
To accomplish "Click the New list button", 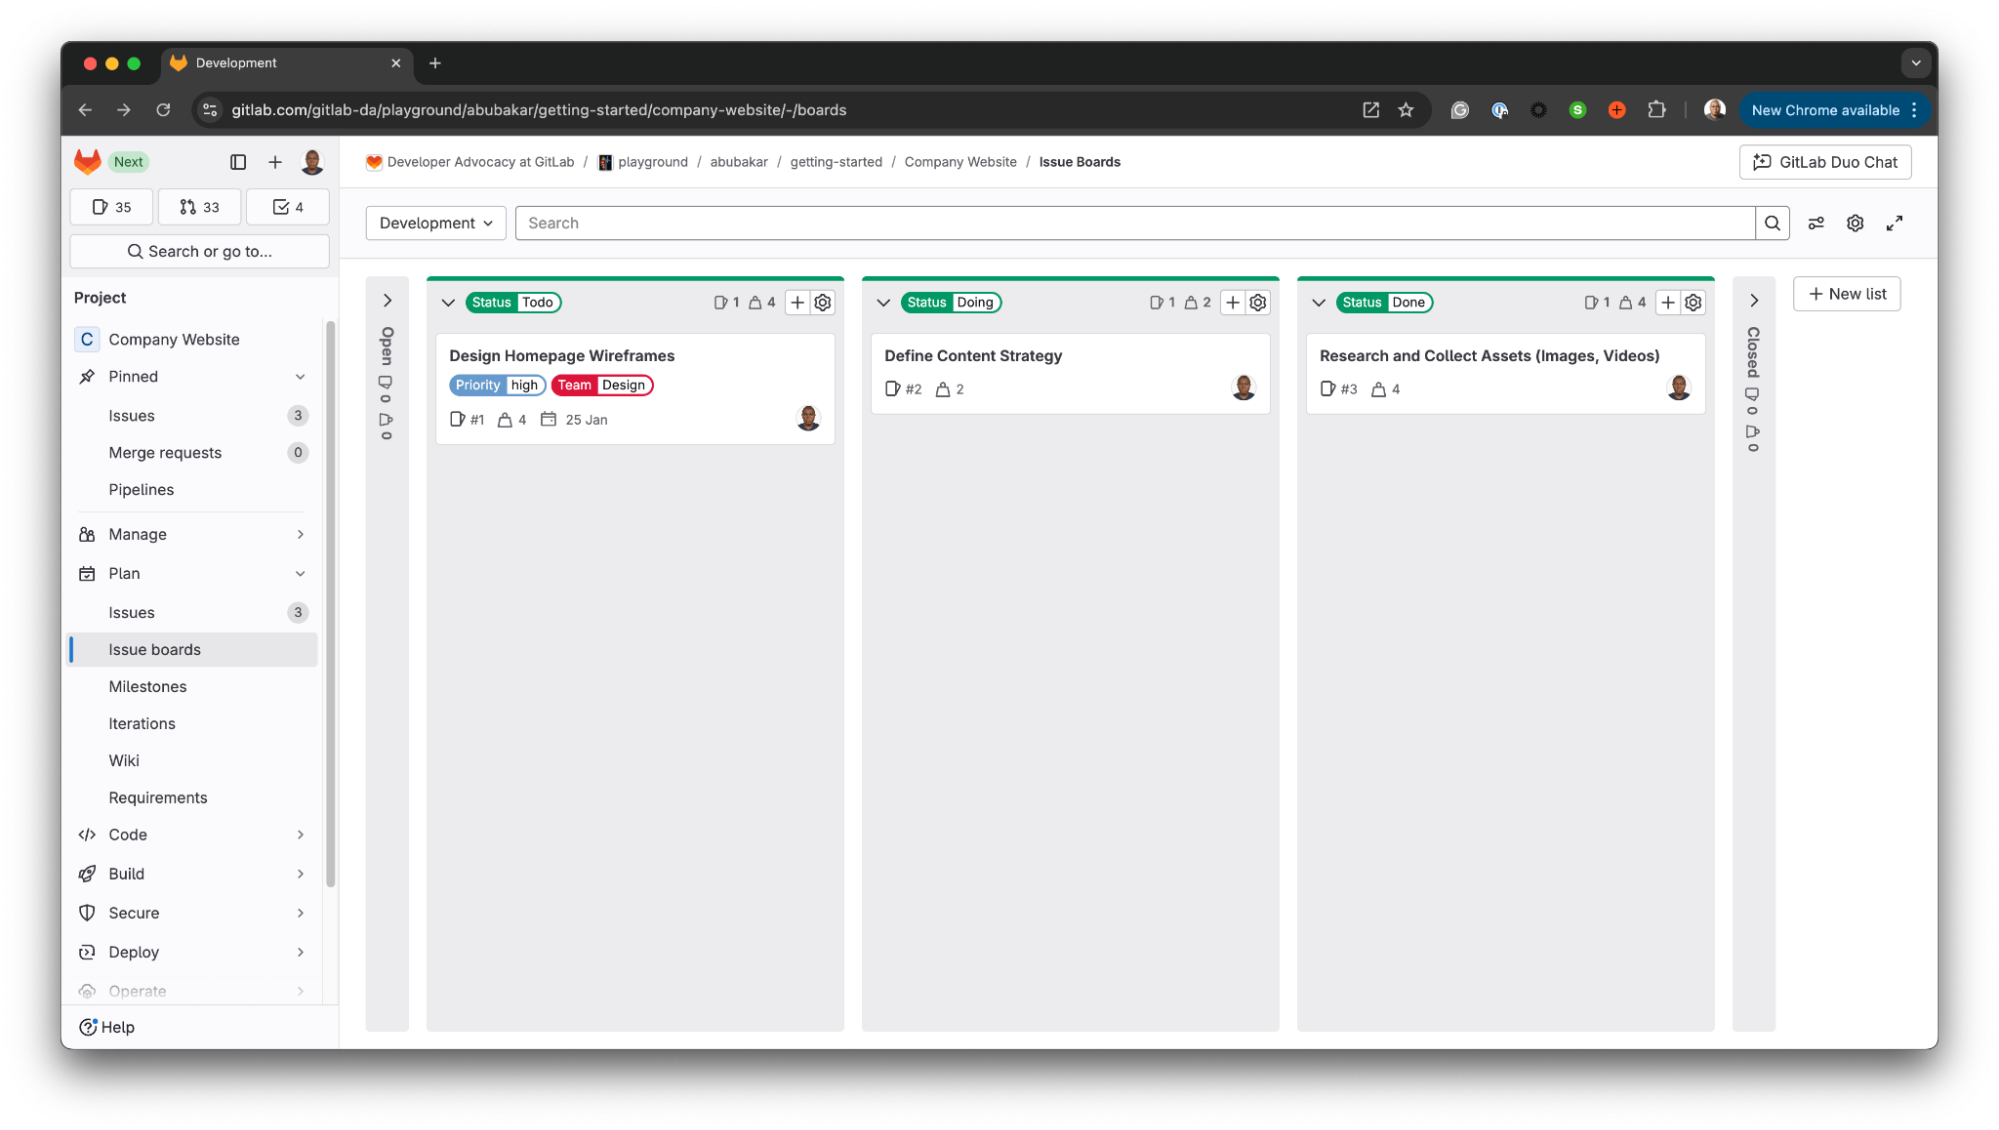I will pos(1847,292).
